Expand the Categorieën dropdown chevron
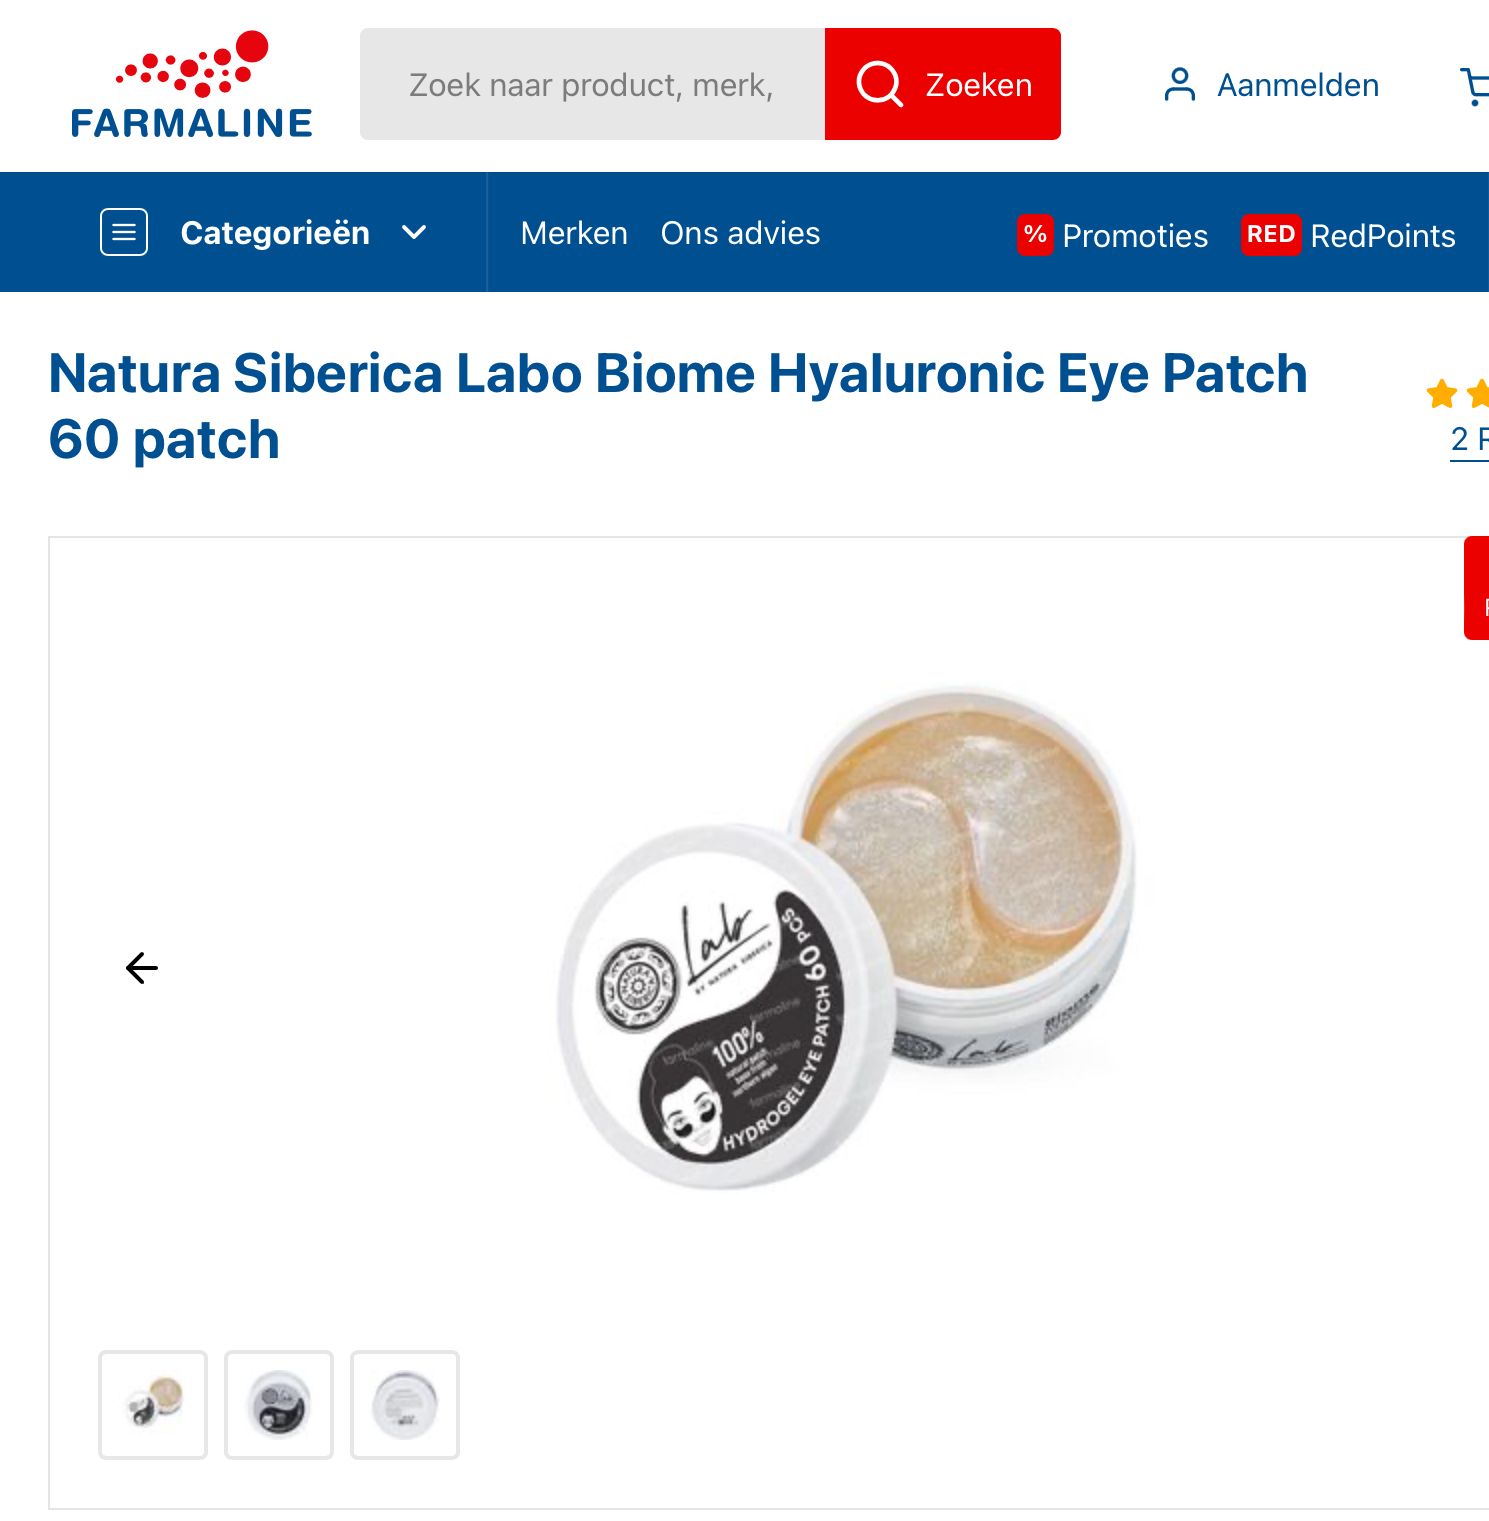This screenshot has width=1489, height=1521. tap(414, 233)
